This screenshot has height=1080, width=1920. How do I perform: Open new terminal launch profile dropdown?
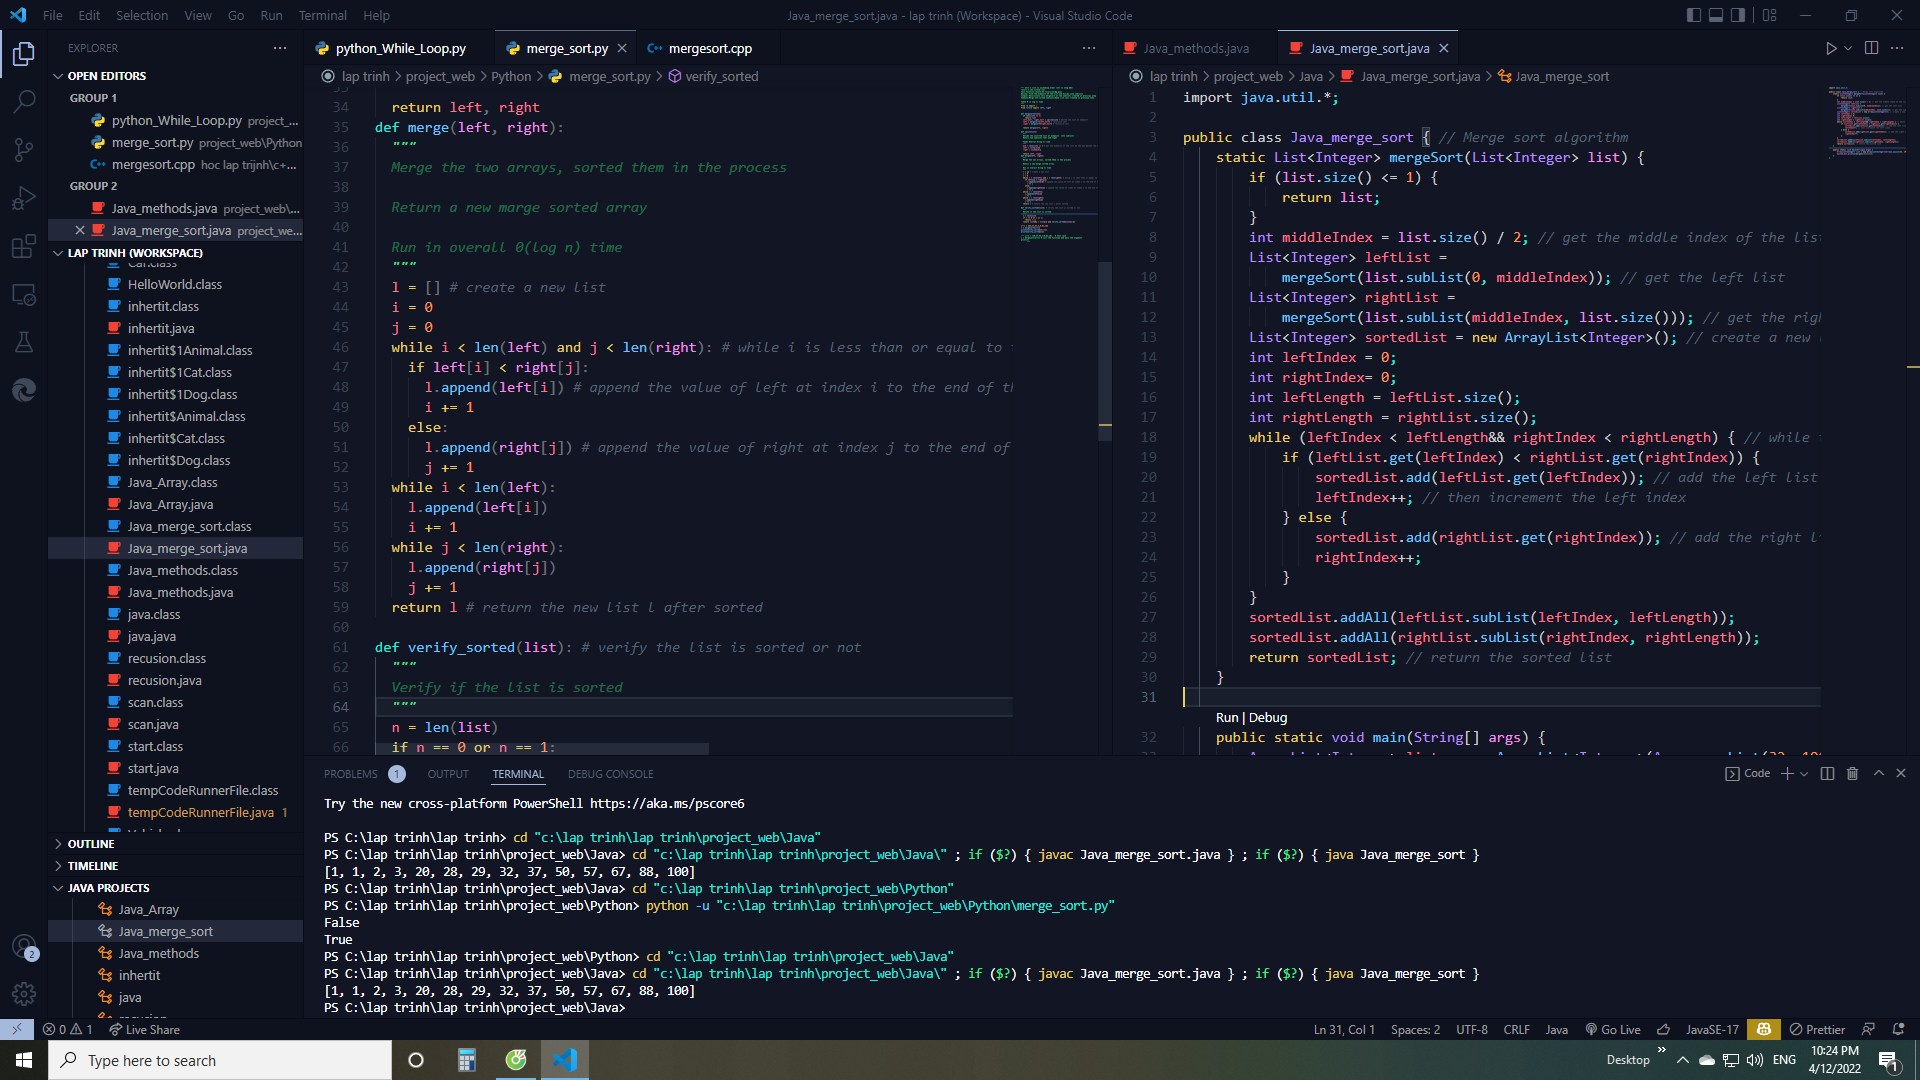(x=1804, y=774)
